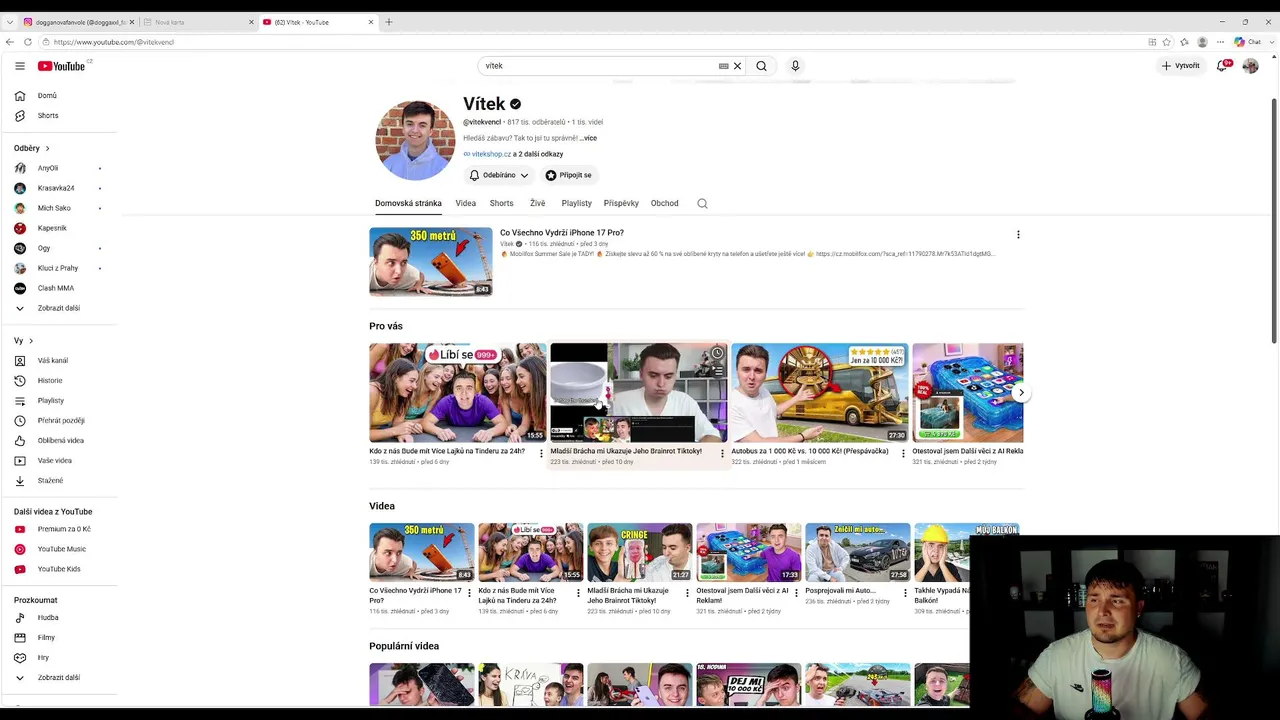The height and width of the screenshot is (720, 1280).
Task: Open Přehrát později list
Action: pos(60,421)
